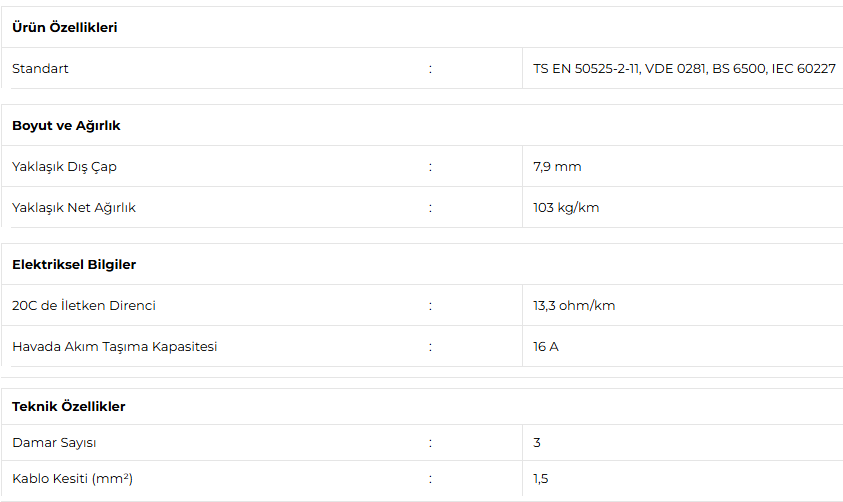843x502 pixels.
Task: Select the Damar Sayısı value 3
Action: (x=537, y=443)
